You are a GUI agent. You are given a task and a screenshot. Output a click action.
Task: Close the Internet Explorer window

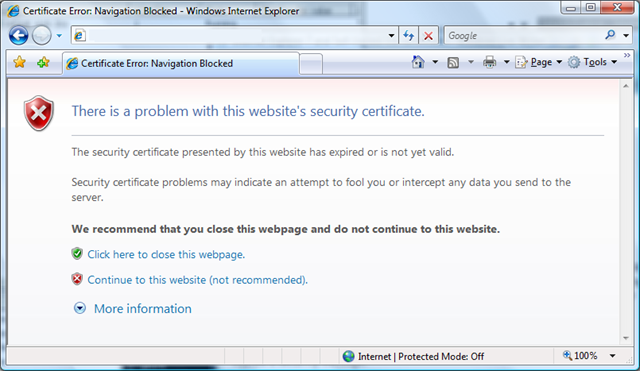coord(617,7)
